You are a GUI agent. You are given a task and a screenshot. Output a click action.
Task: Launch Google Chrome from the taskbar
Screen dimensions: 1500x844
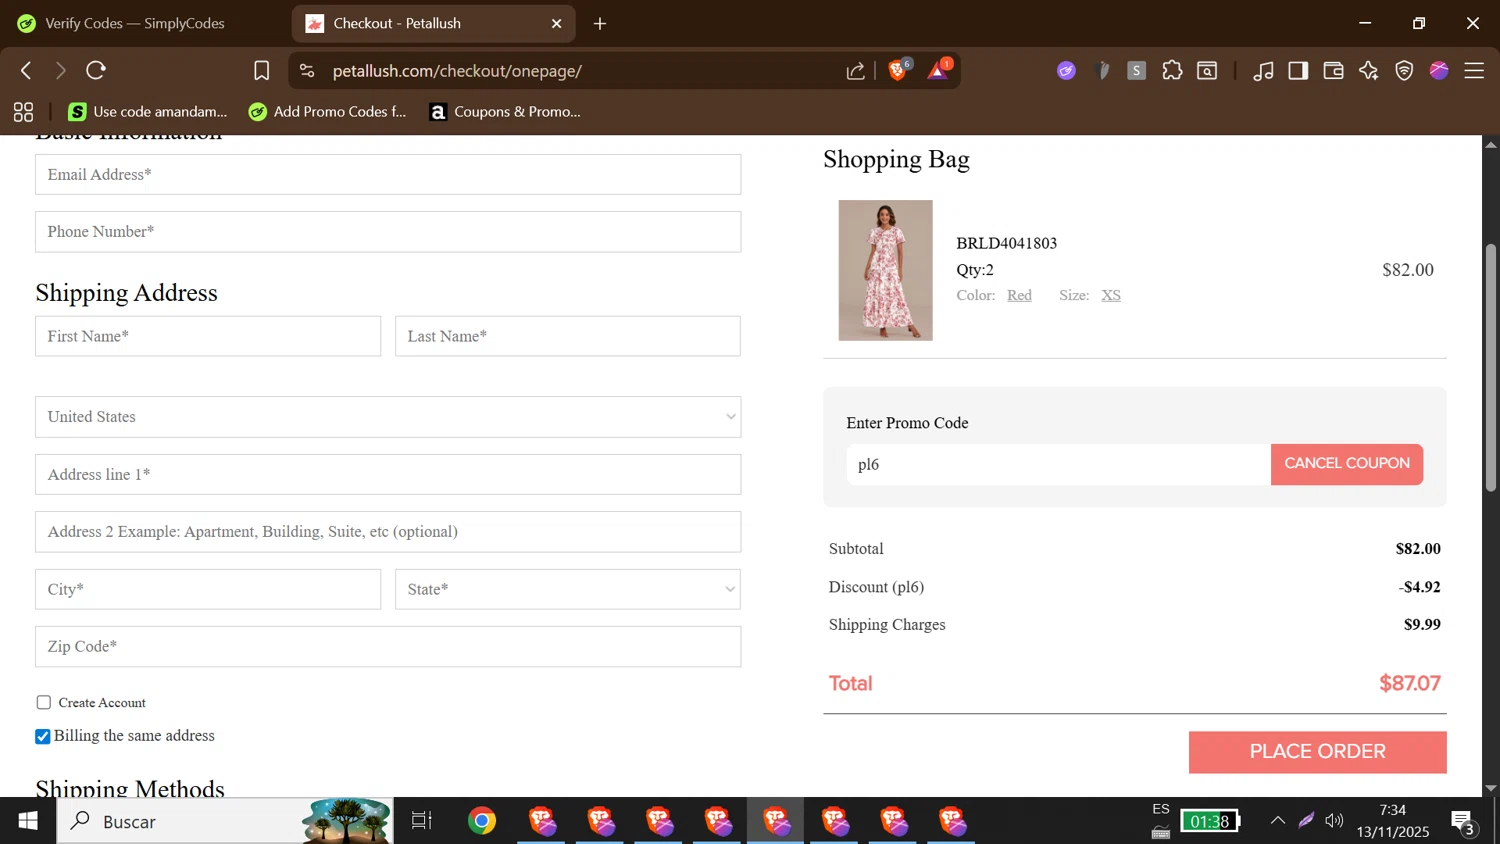[482, 821]
